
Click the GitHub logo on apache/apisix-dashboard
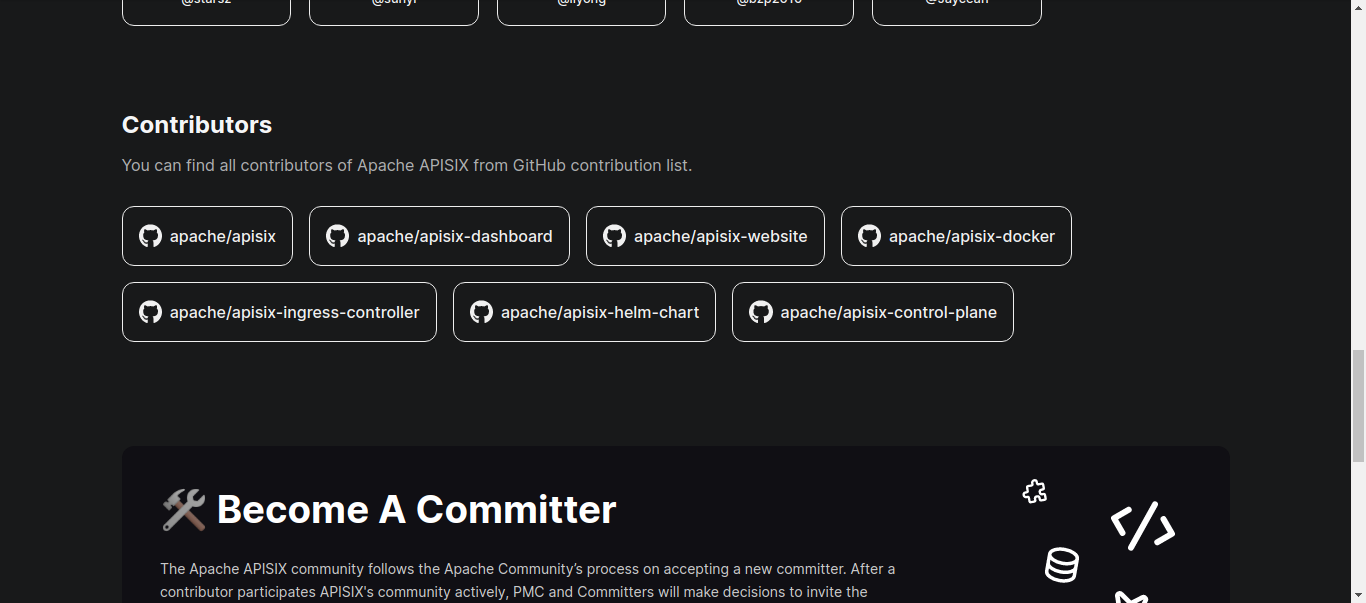(x=338, y=236)
